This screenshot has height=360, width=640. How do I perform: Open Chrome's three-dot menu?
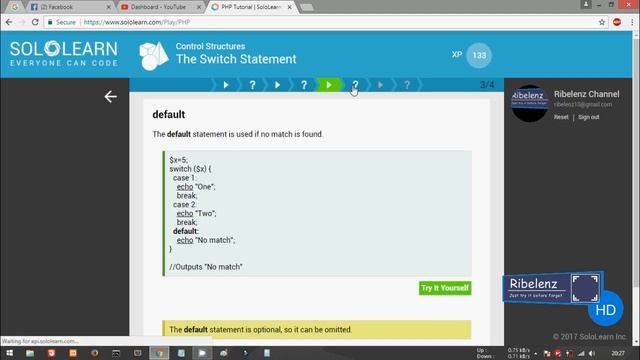[x=632, y=22]
